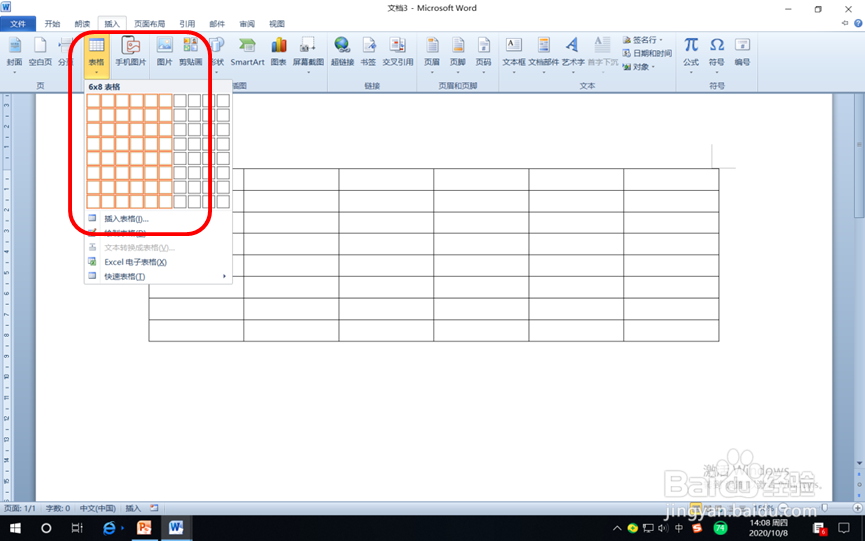Launch Internet Explorer from taskbar
Viewport: 865px width, 541px height.
pos(110,528)
